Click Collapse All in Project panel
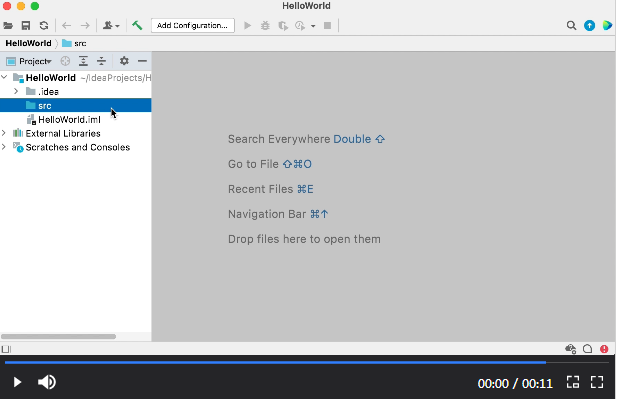Viewport: 617px width, 399px height. pos(102,61)
